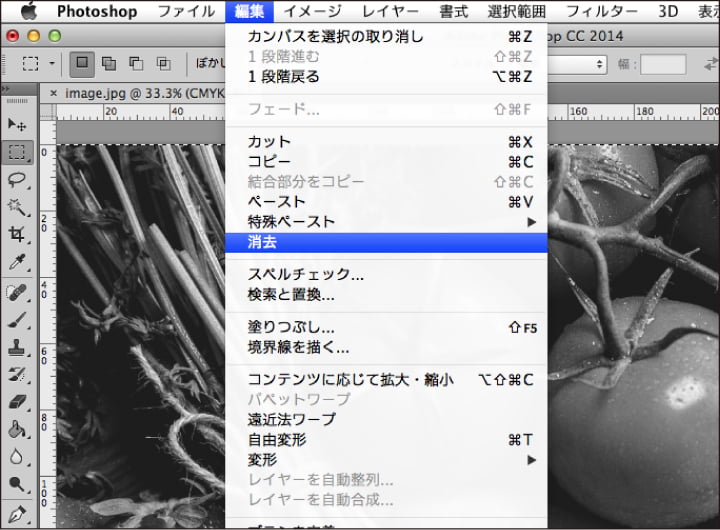The image size is (720, 530).
Task: Choose ペースト from the edit menu
Action: [386, 202]
